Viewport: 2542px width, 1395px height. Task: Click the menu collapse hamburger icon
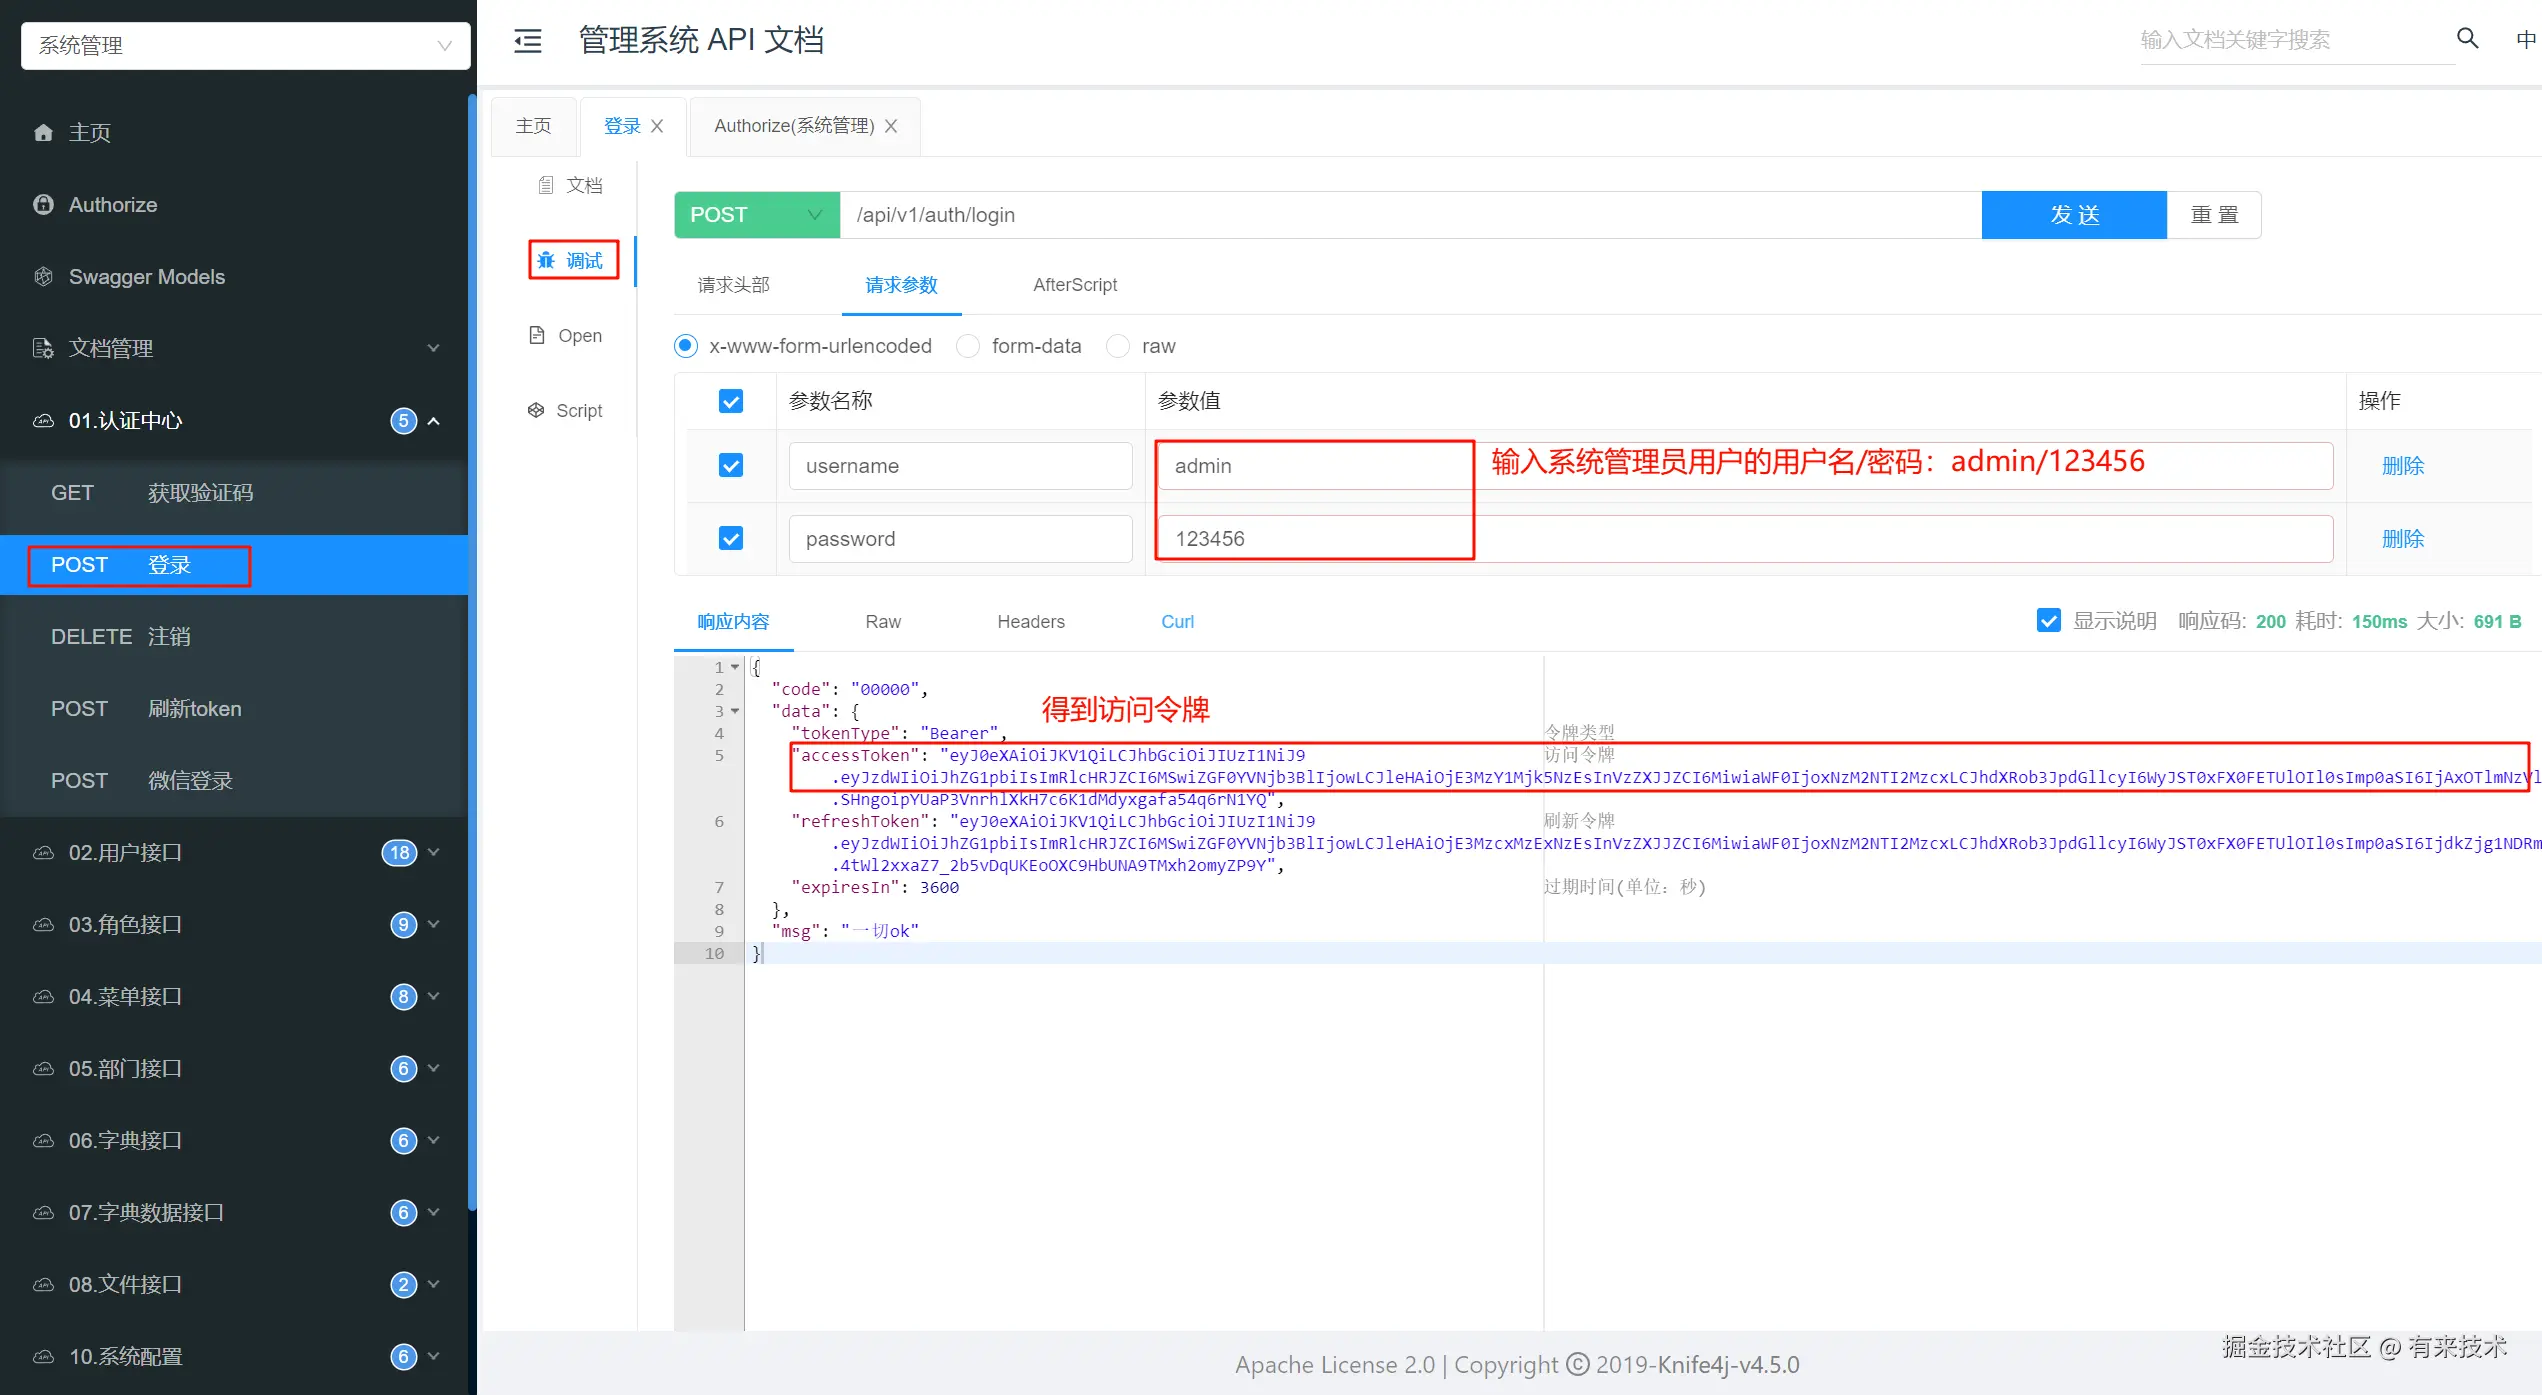527,41
